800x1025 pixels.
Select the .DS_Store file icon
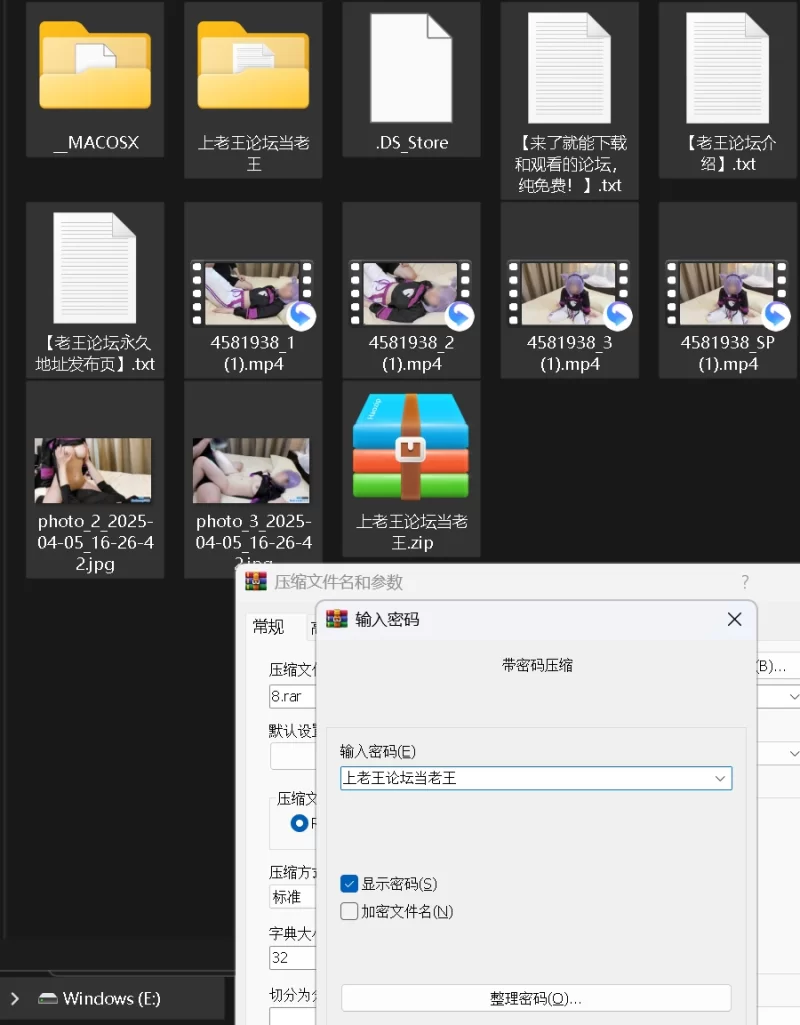[x=411, y=66]
